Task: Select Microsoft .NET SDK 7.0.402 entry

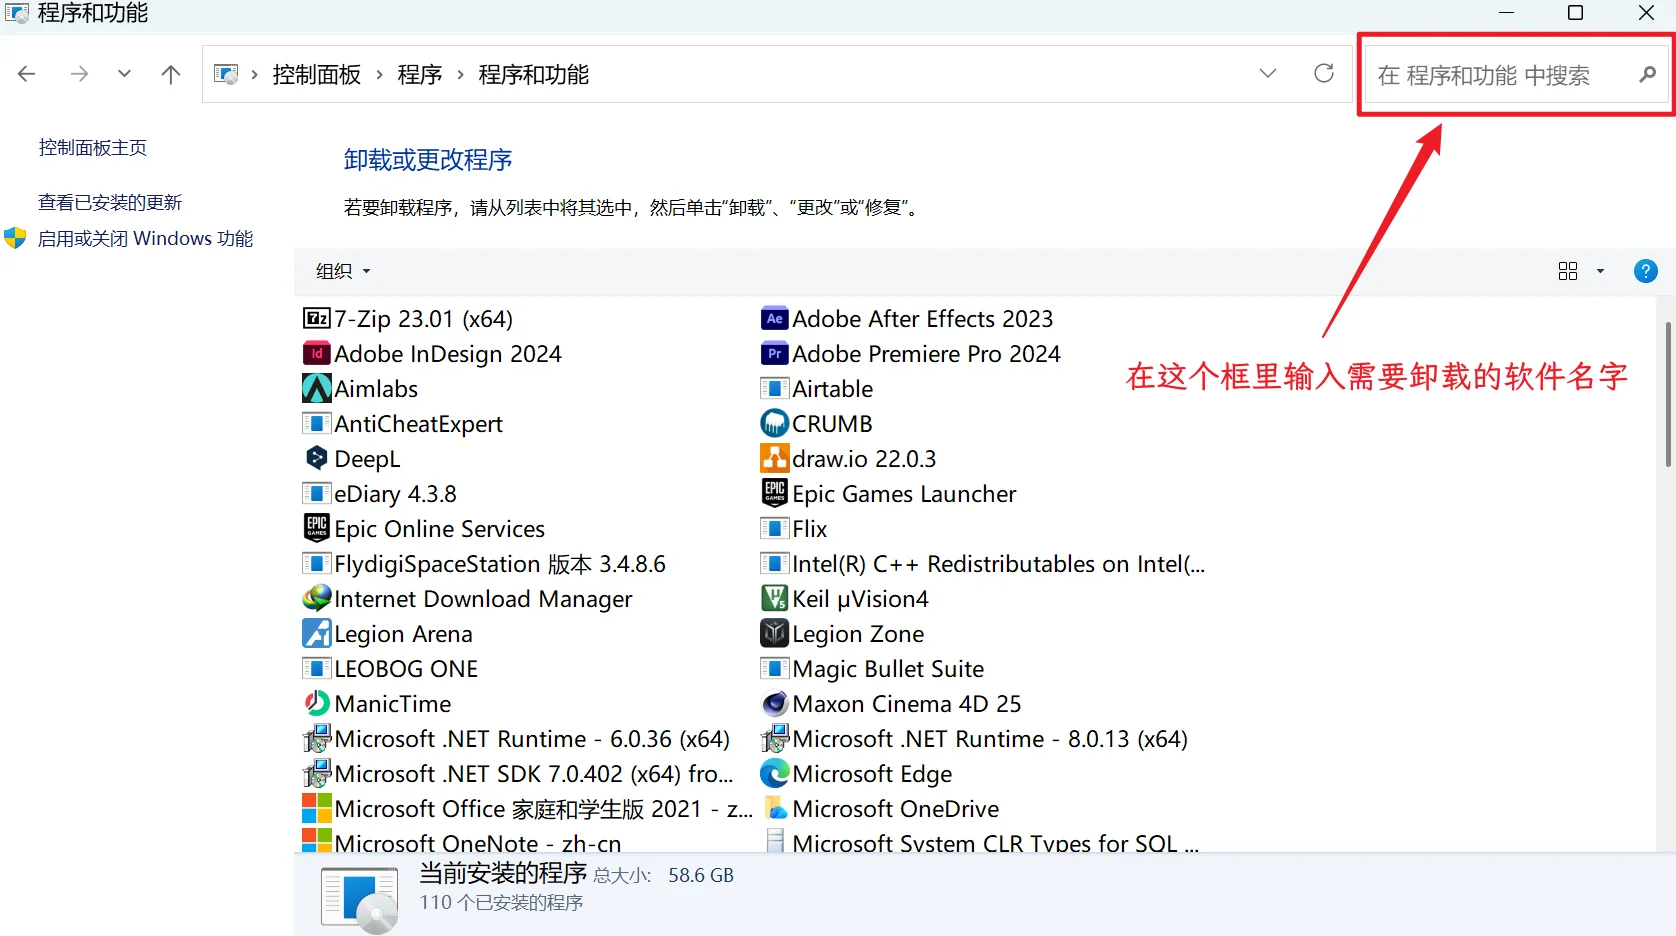Action: click(533, 774)
